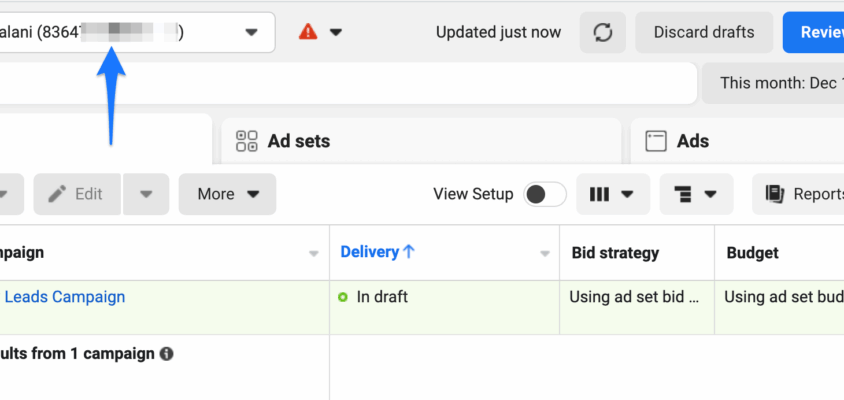Click the Ads panel icon
This screenshot has height=400, width=844.
click(x=656, y=141)
